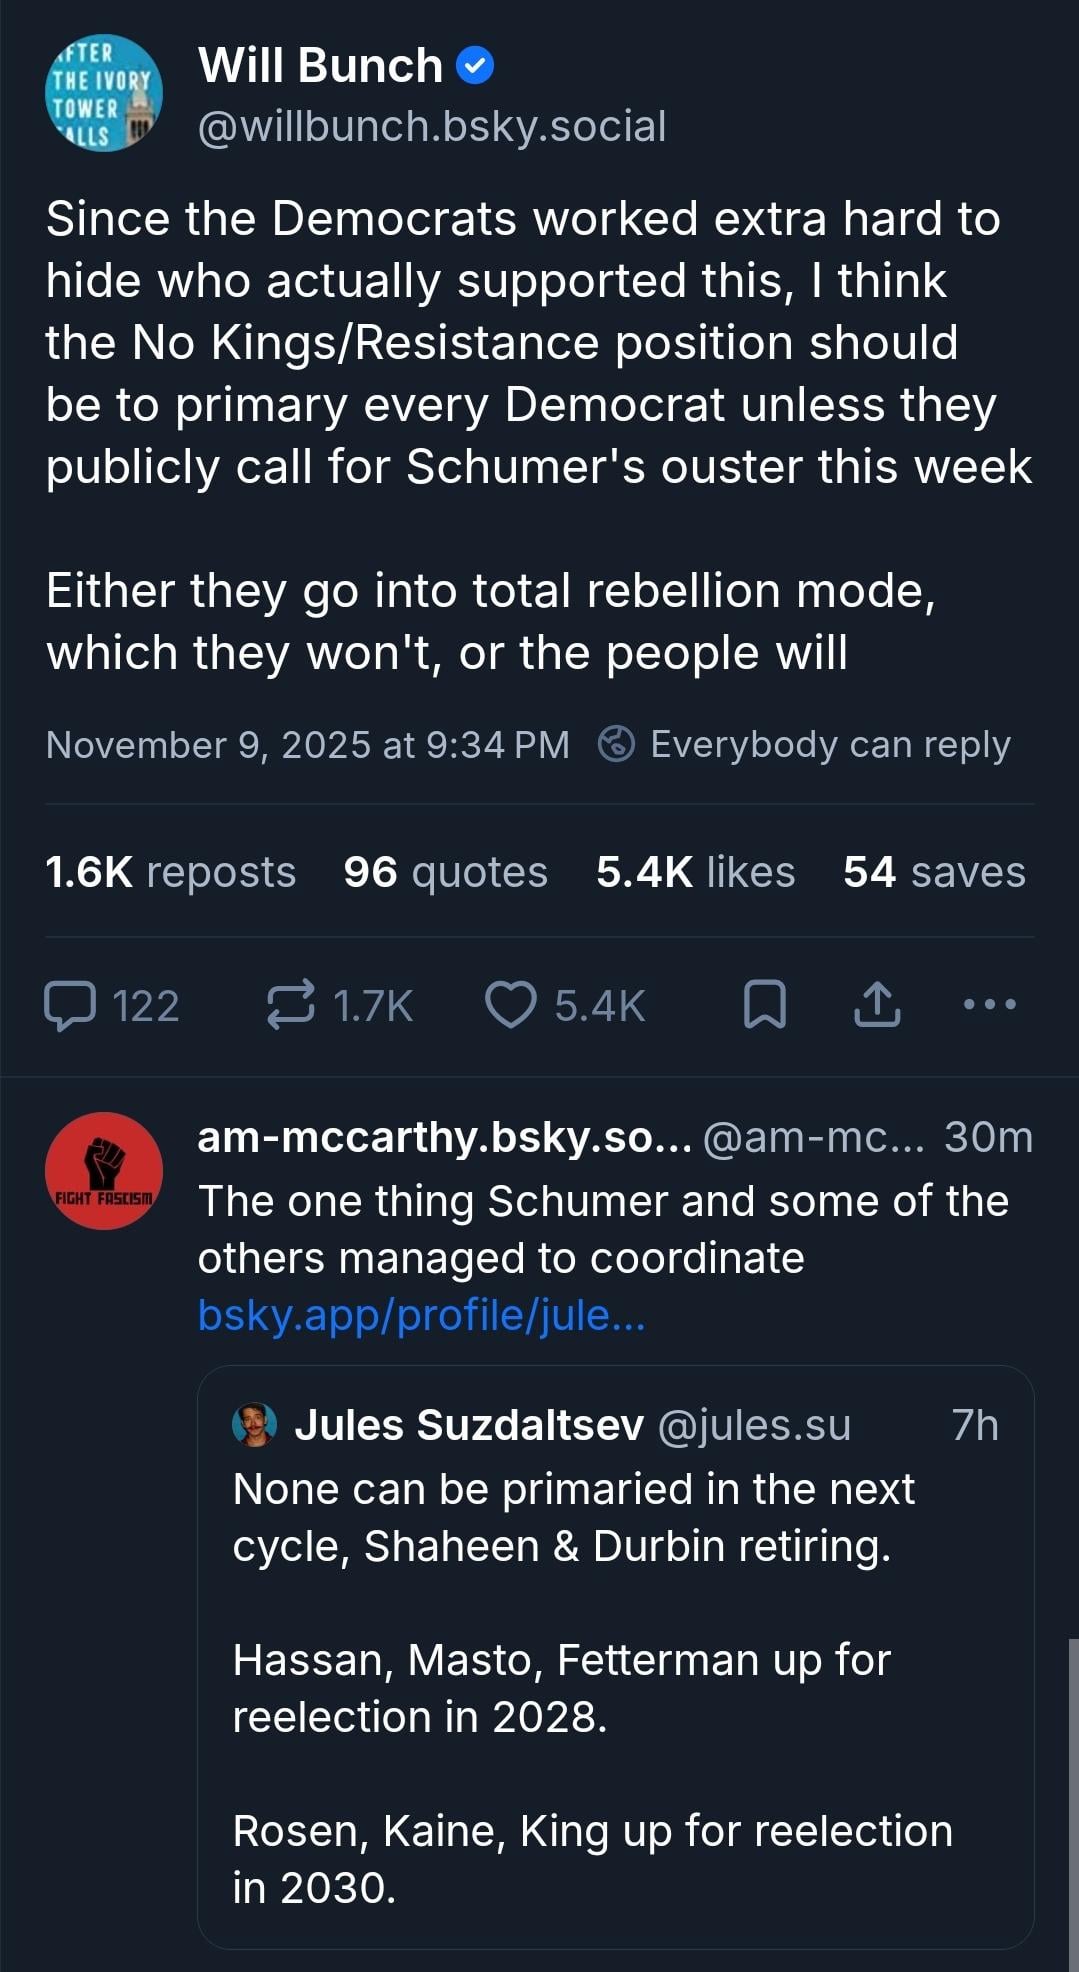1079x1972 pixels.
Task: Like the post with heart icon
Action: coord(510,1005)
